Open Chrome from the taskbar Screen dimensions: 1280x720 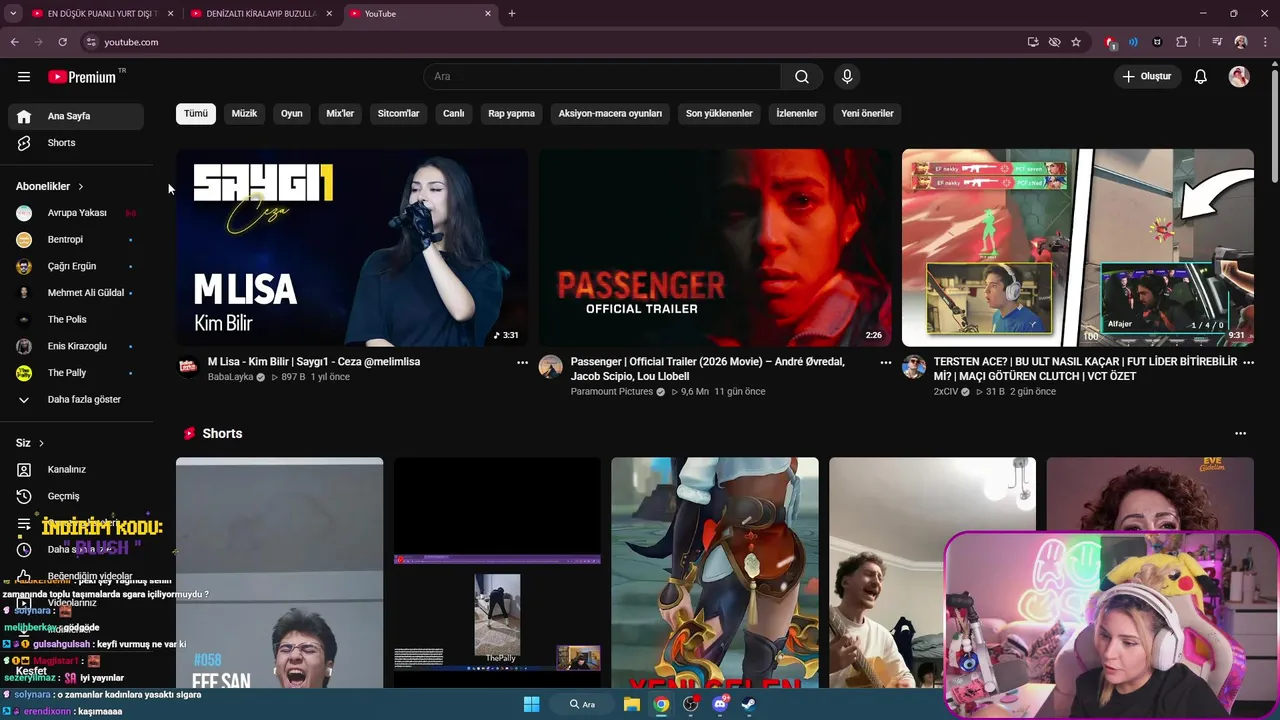(661, 704)
